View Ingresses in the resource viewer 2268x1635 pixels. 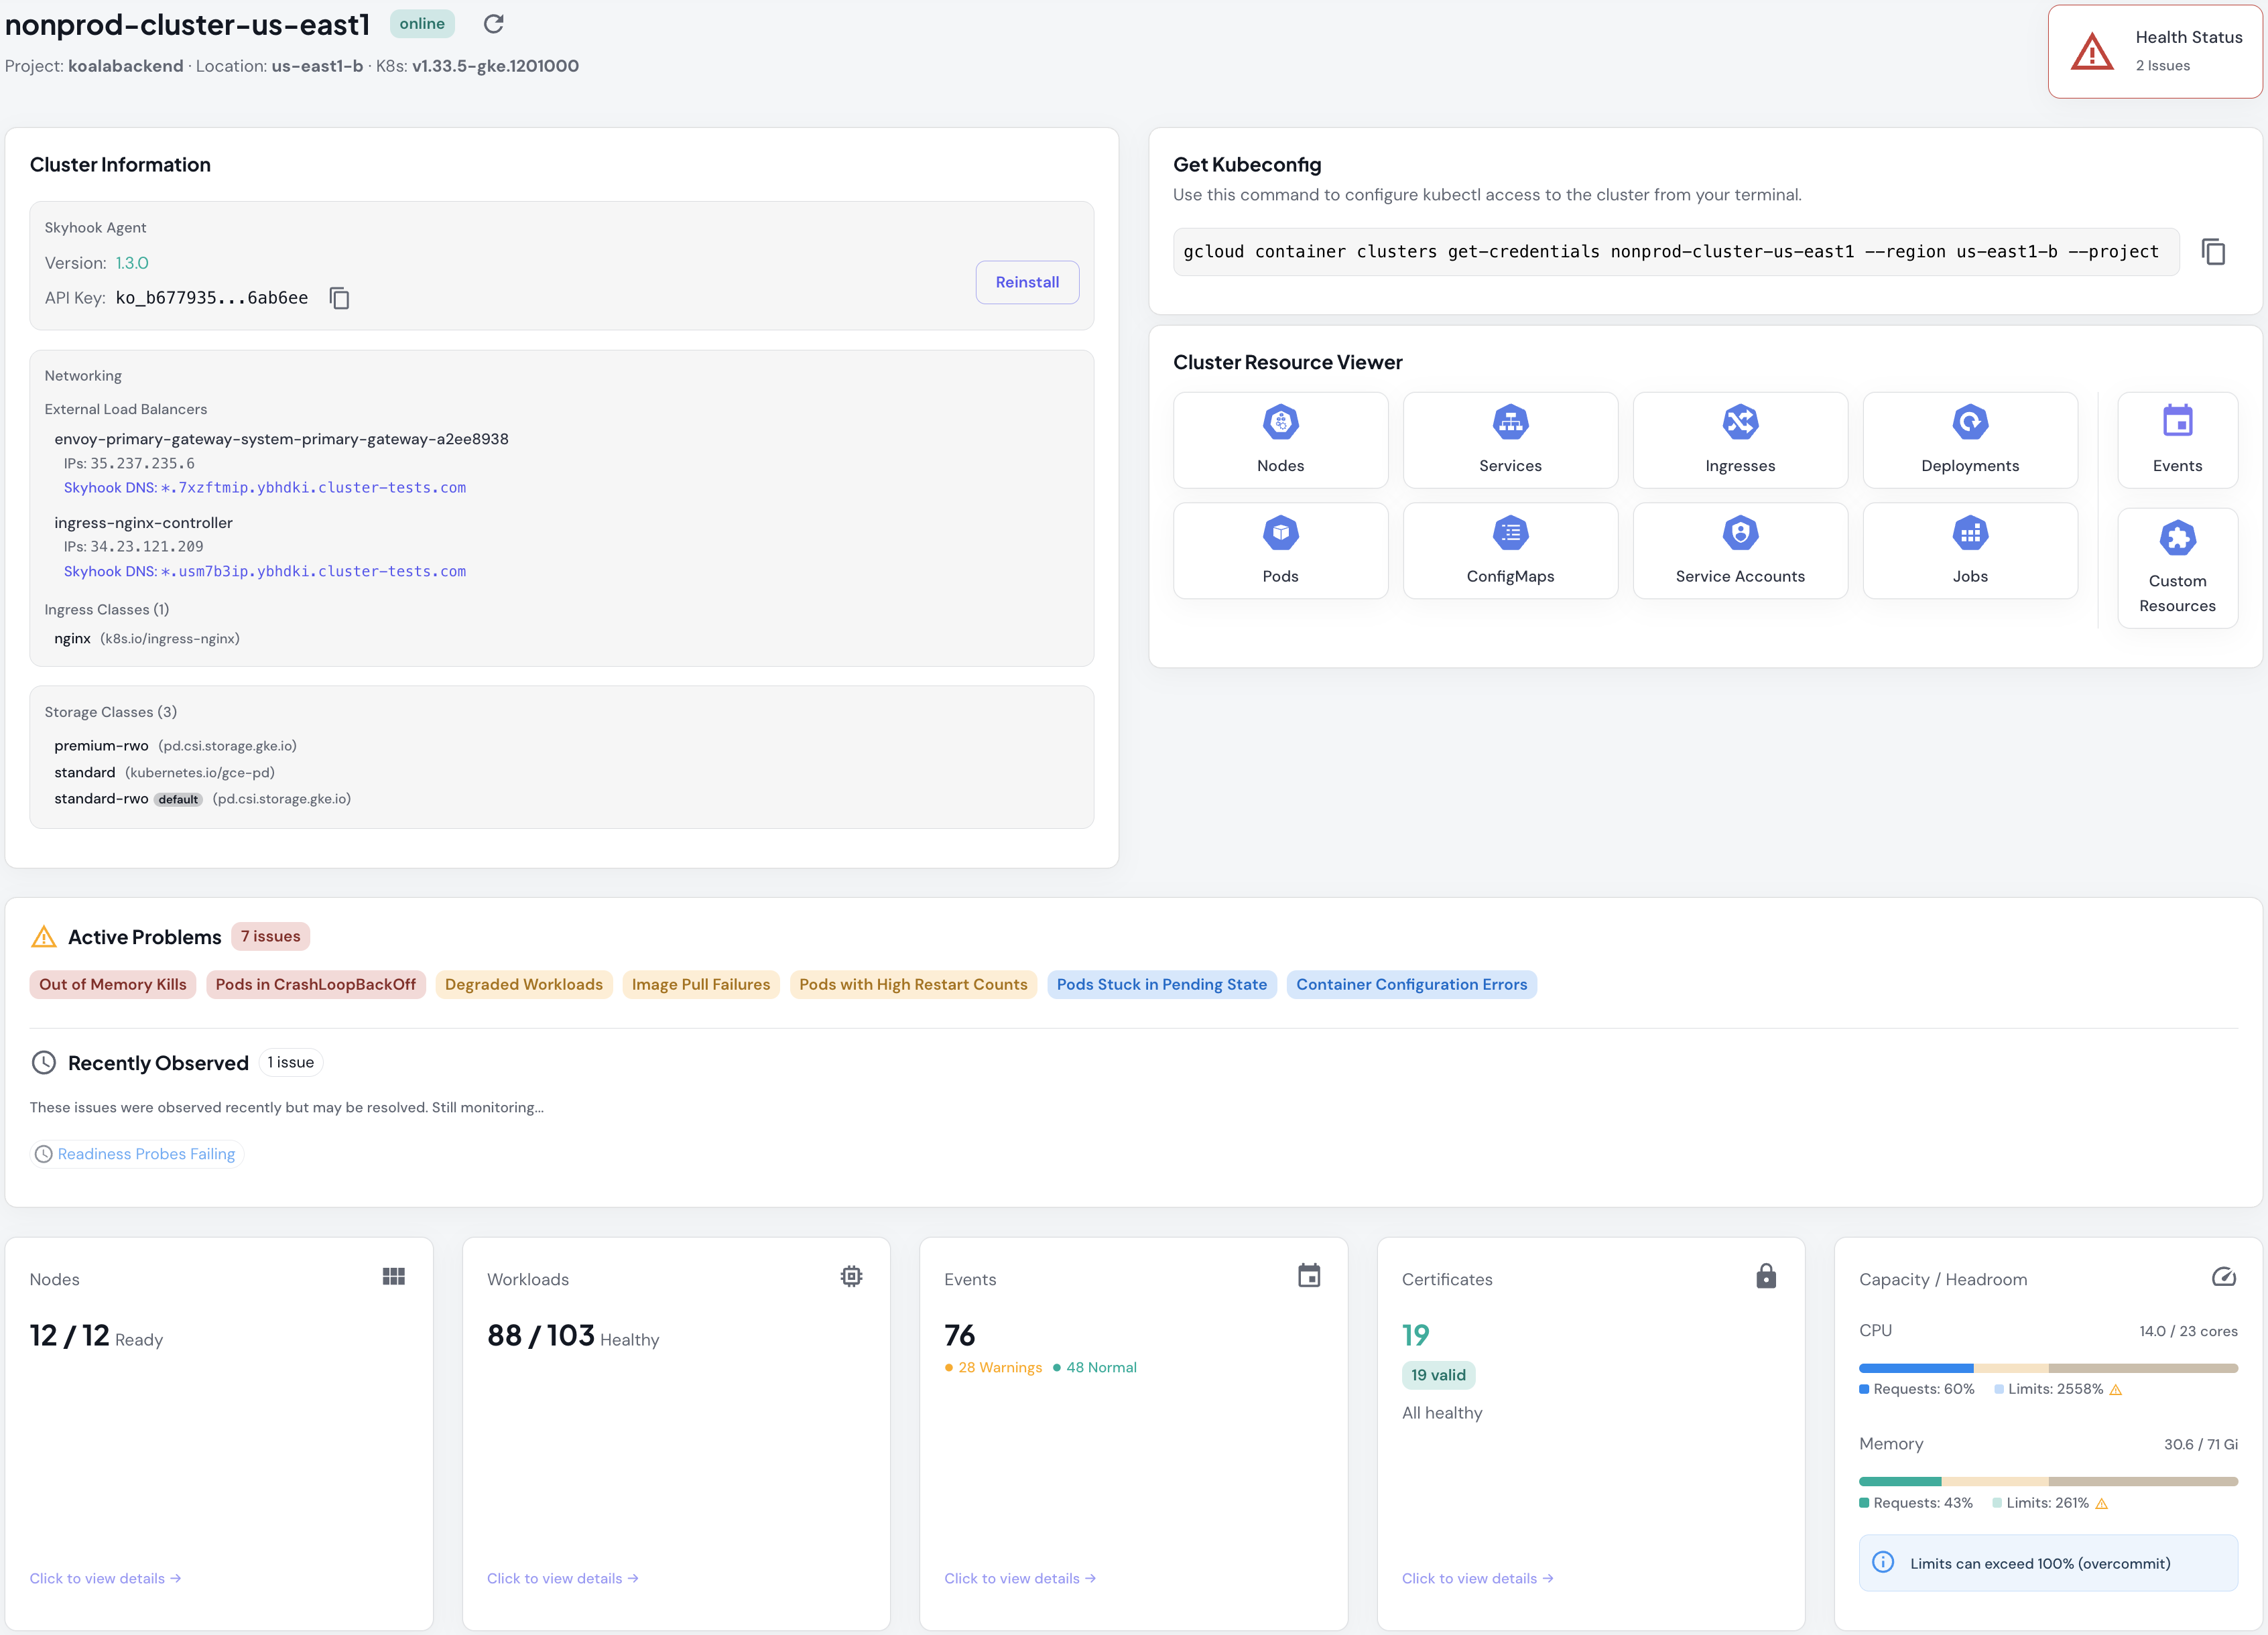click(x=1740, y=440)
